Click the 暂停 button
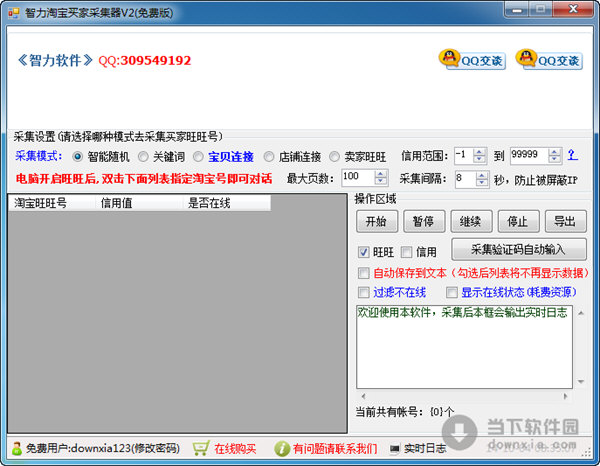This screenshot has width=600, height=466. pos(424,221)
